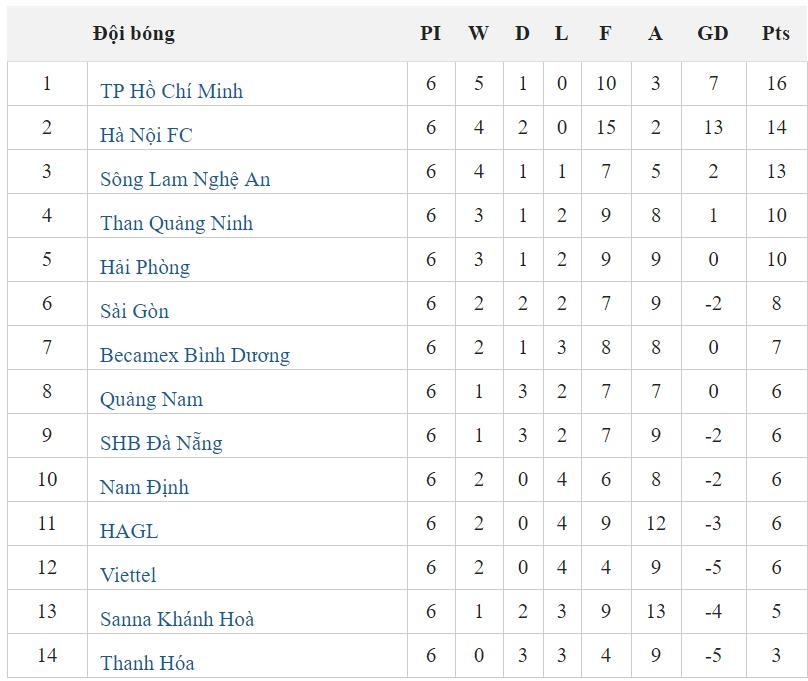Open the SHB Đà Nẵng link
The height and width of the screenshot is (681, 808).
(x=161, y=443)
